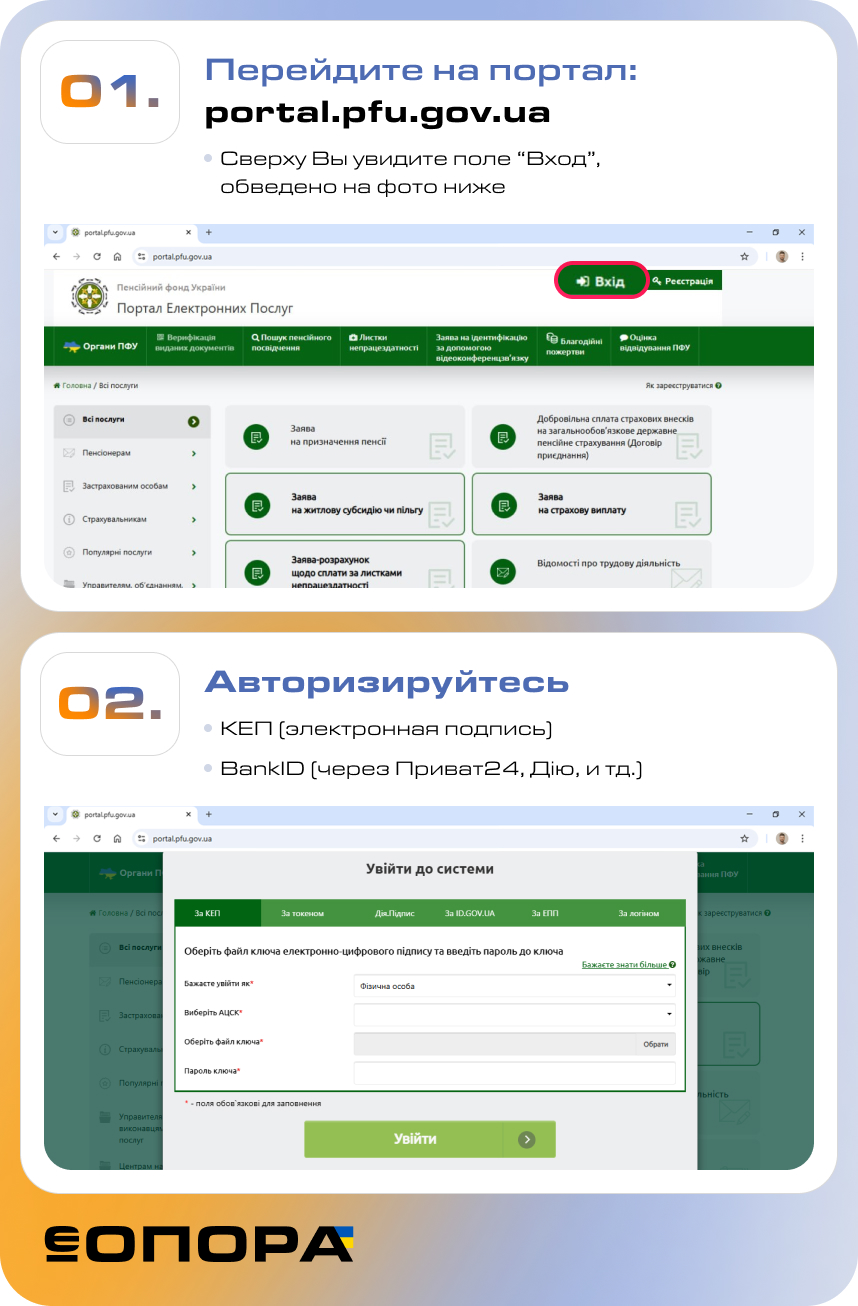The width and height of the screenshot is (858, 1306).
Task: Open the Виберіть АЦСК dropdown
Action: [x=514, y=1014]
